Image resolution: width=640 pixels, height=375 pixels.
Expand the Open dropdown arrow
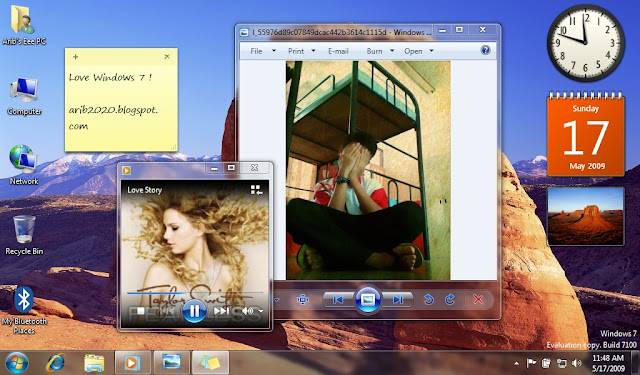(x=431, y=51)
